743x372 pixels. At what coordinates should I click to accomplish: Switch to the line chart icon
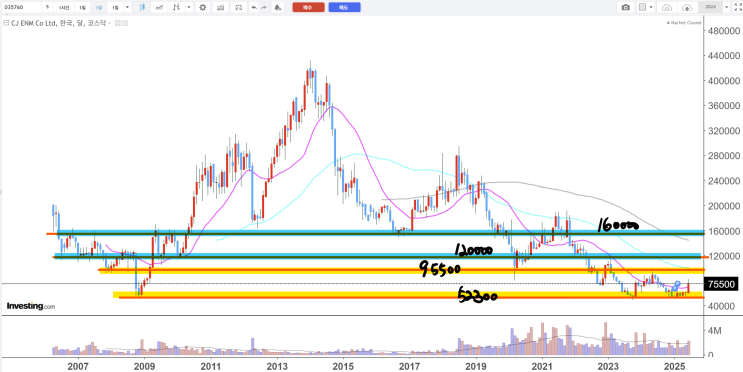[160, 7]
